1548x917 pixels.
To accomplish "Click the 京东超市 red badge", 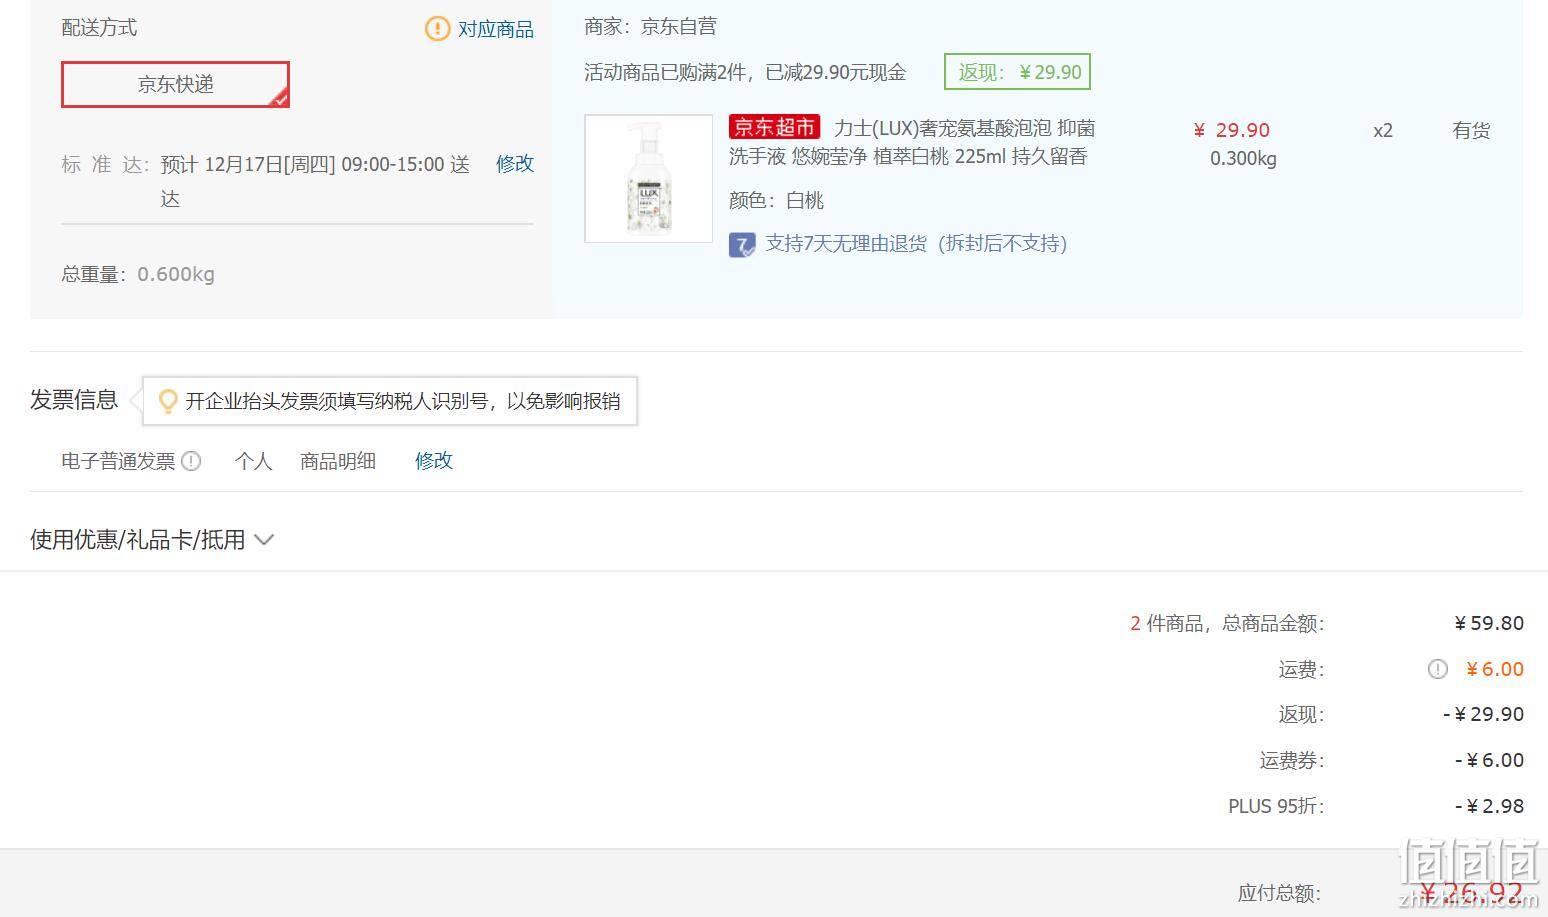I will pyautogui.click(x=774, y=127).
